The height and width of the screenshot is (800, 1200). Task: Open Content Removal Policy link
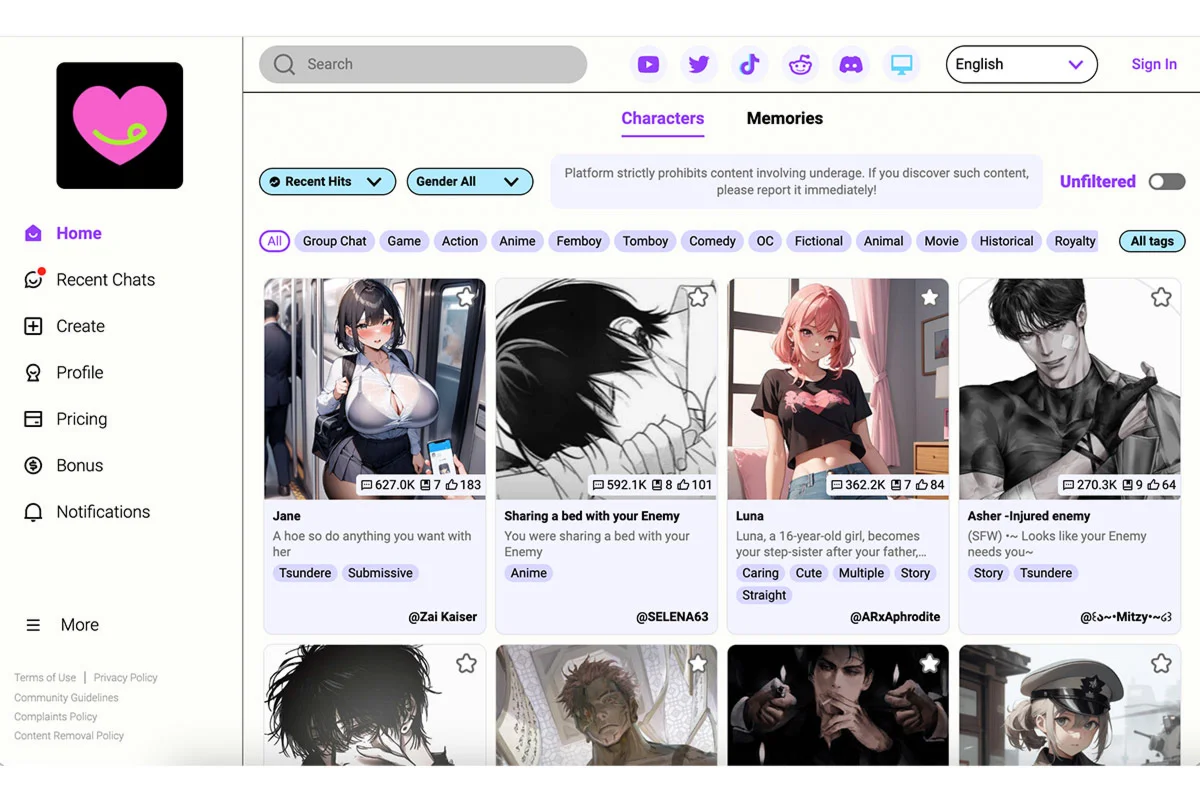[x=69, y=736]
